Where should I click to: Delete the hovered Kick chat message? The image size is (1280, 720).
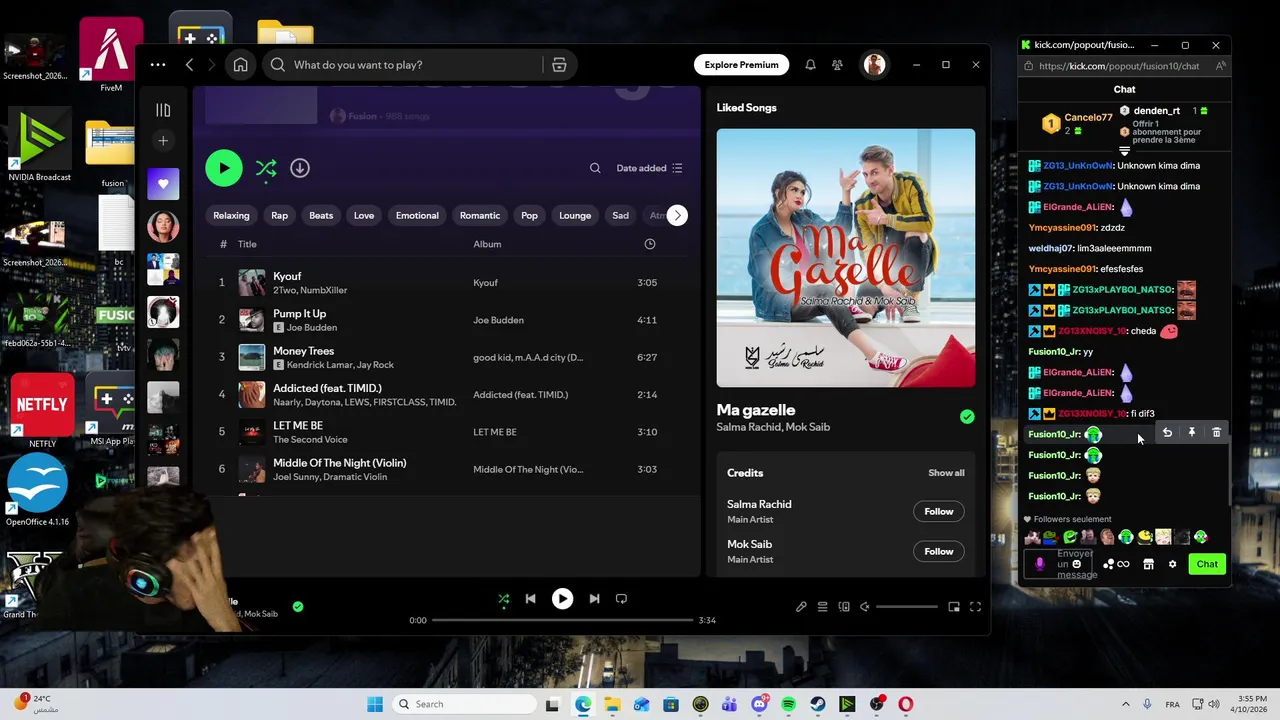click(1216, 432)
